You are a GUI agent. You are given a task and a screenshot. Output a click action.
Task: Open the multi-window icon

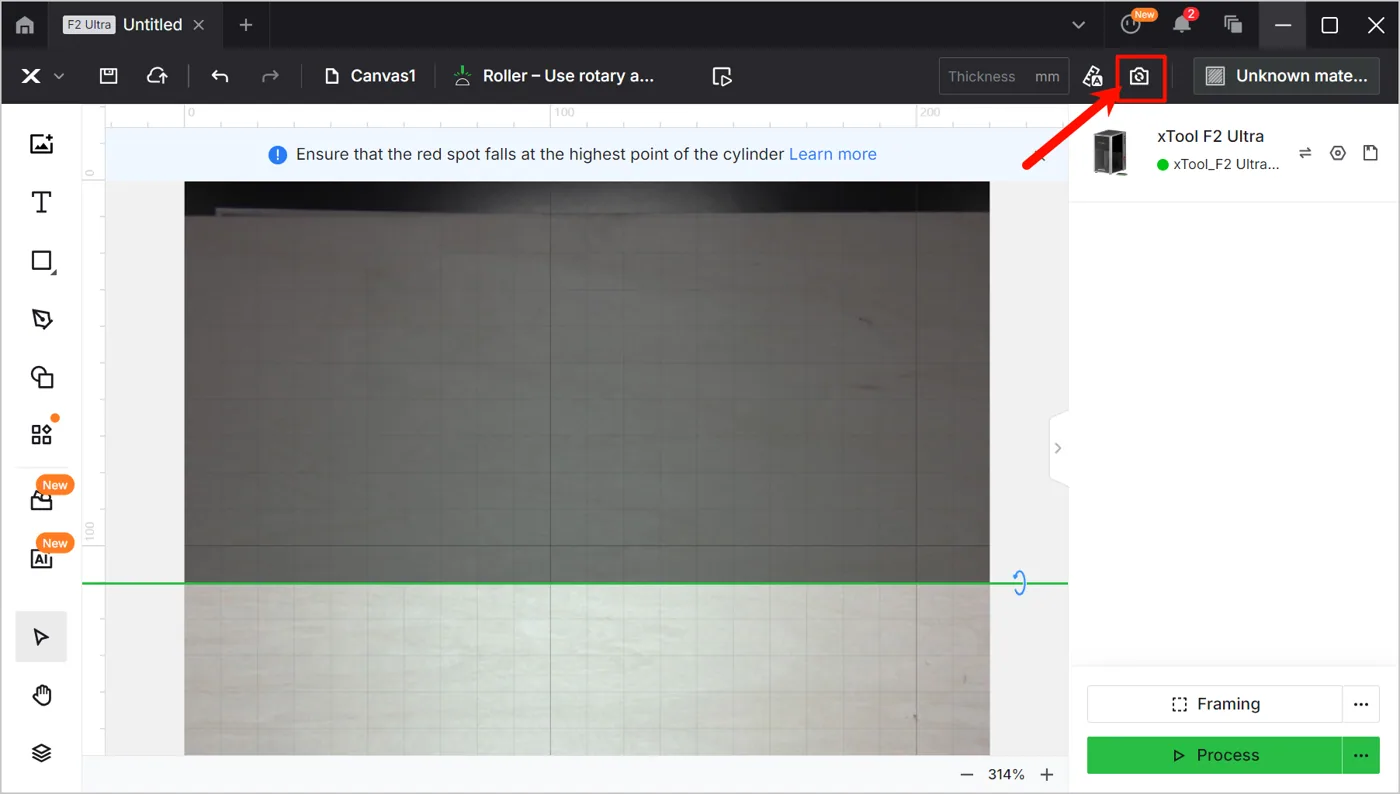(1233, 25)
